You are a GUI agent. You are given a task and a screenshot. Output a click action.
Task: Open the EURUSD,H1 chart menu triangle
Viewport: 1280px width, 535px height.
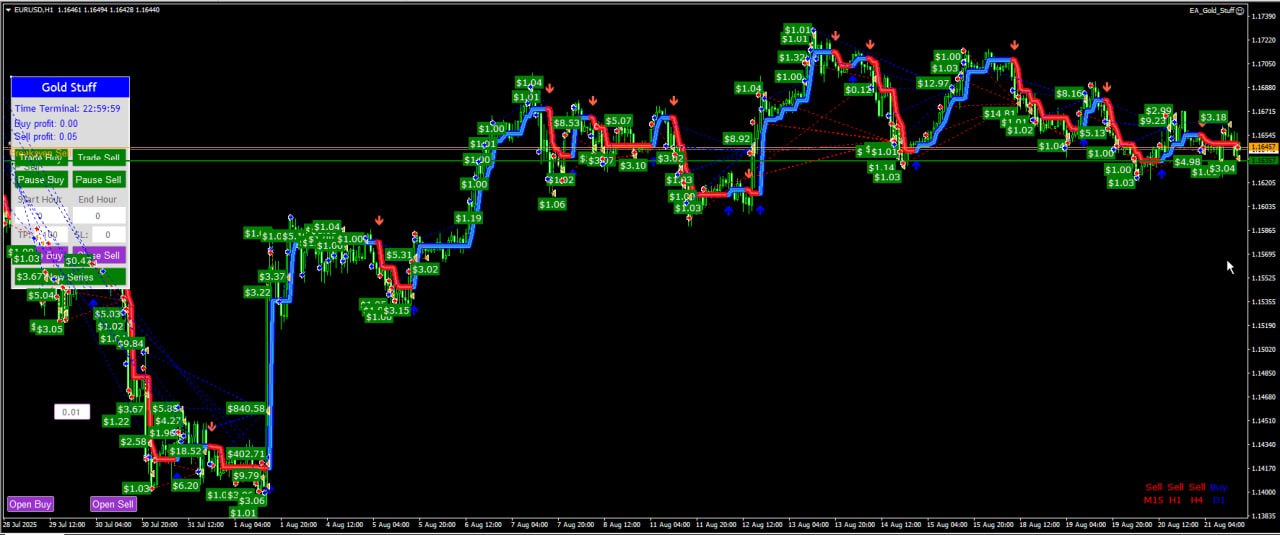pos(7,9)
